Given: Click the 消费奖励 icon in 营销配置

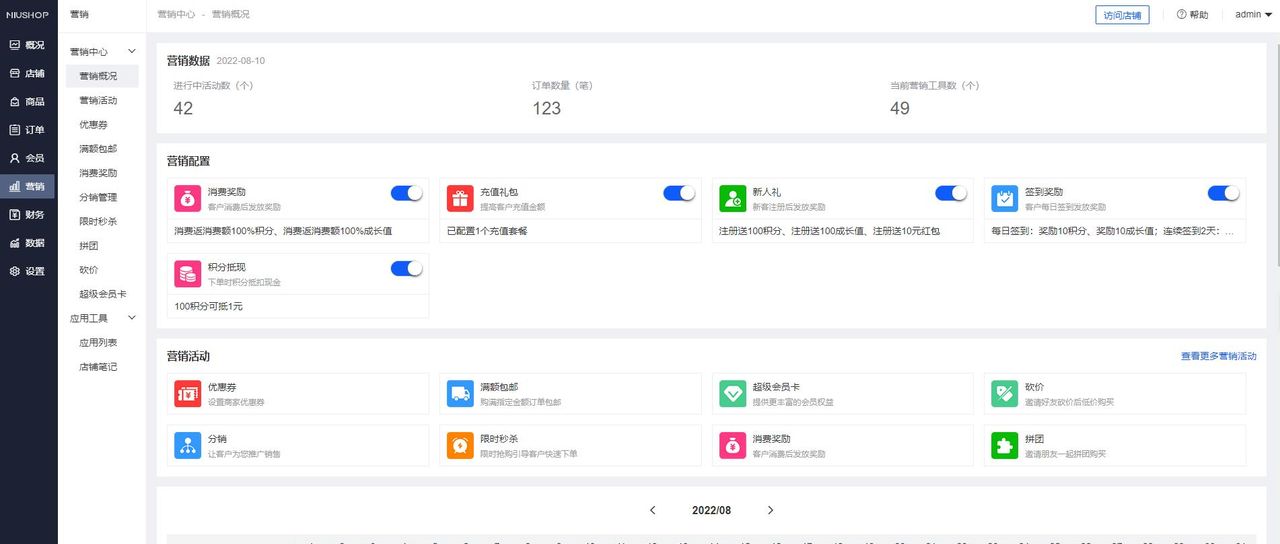Looking at the screenshot, I should pyautogui.click(x=187, y=198).
